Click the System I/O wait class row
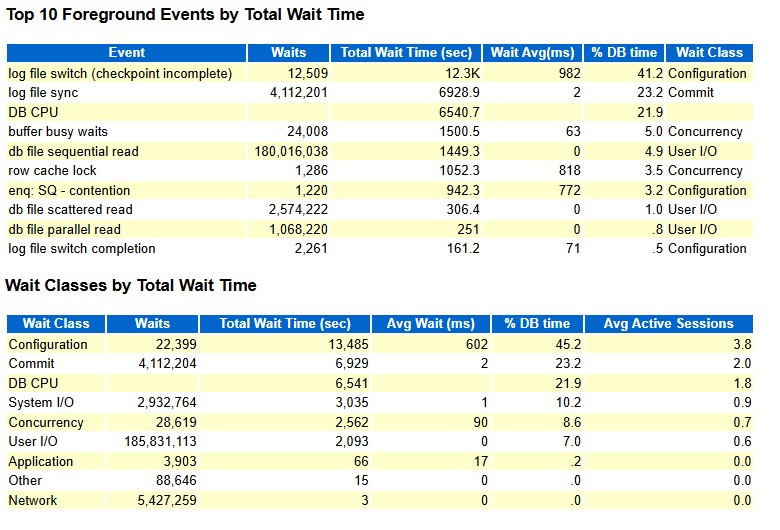The height and width of the screenshot is (530, 780). pyautogui.click(x=380, y=403)
